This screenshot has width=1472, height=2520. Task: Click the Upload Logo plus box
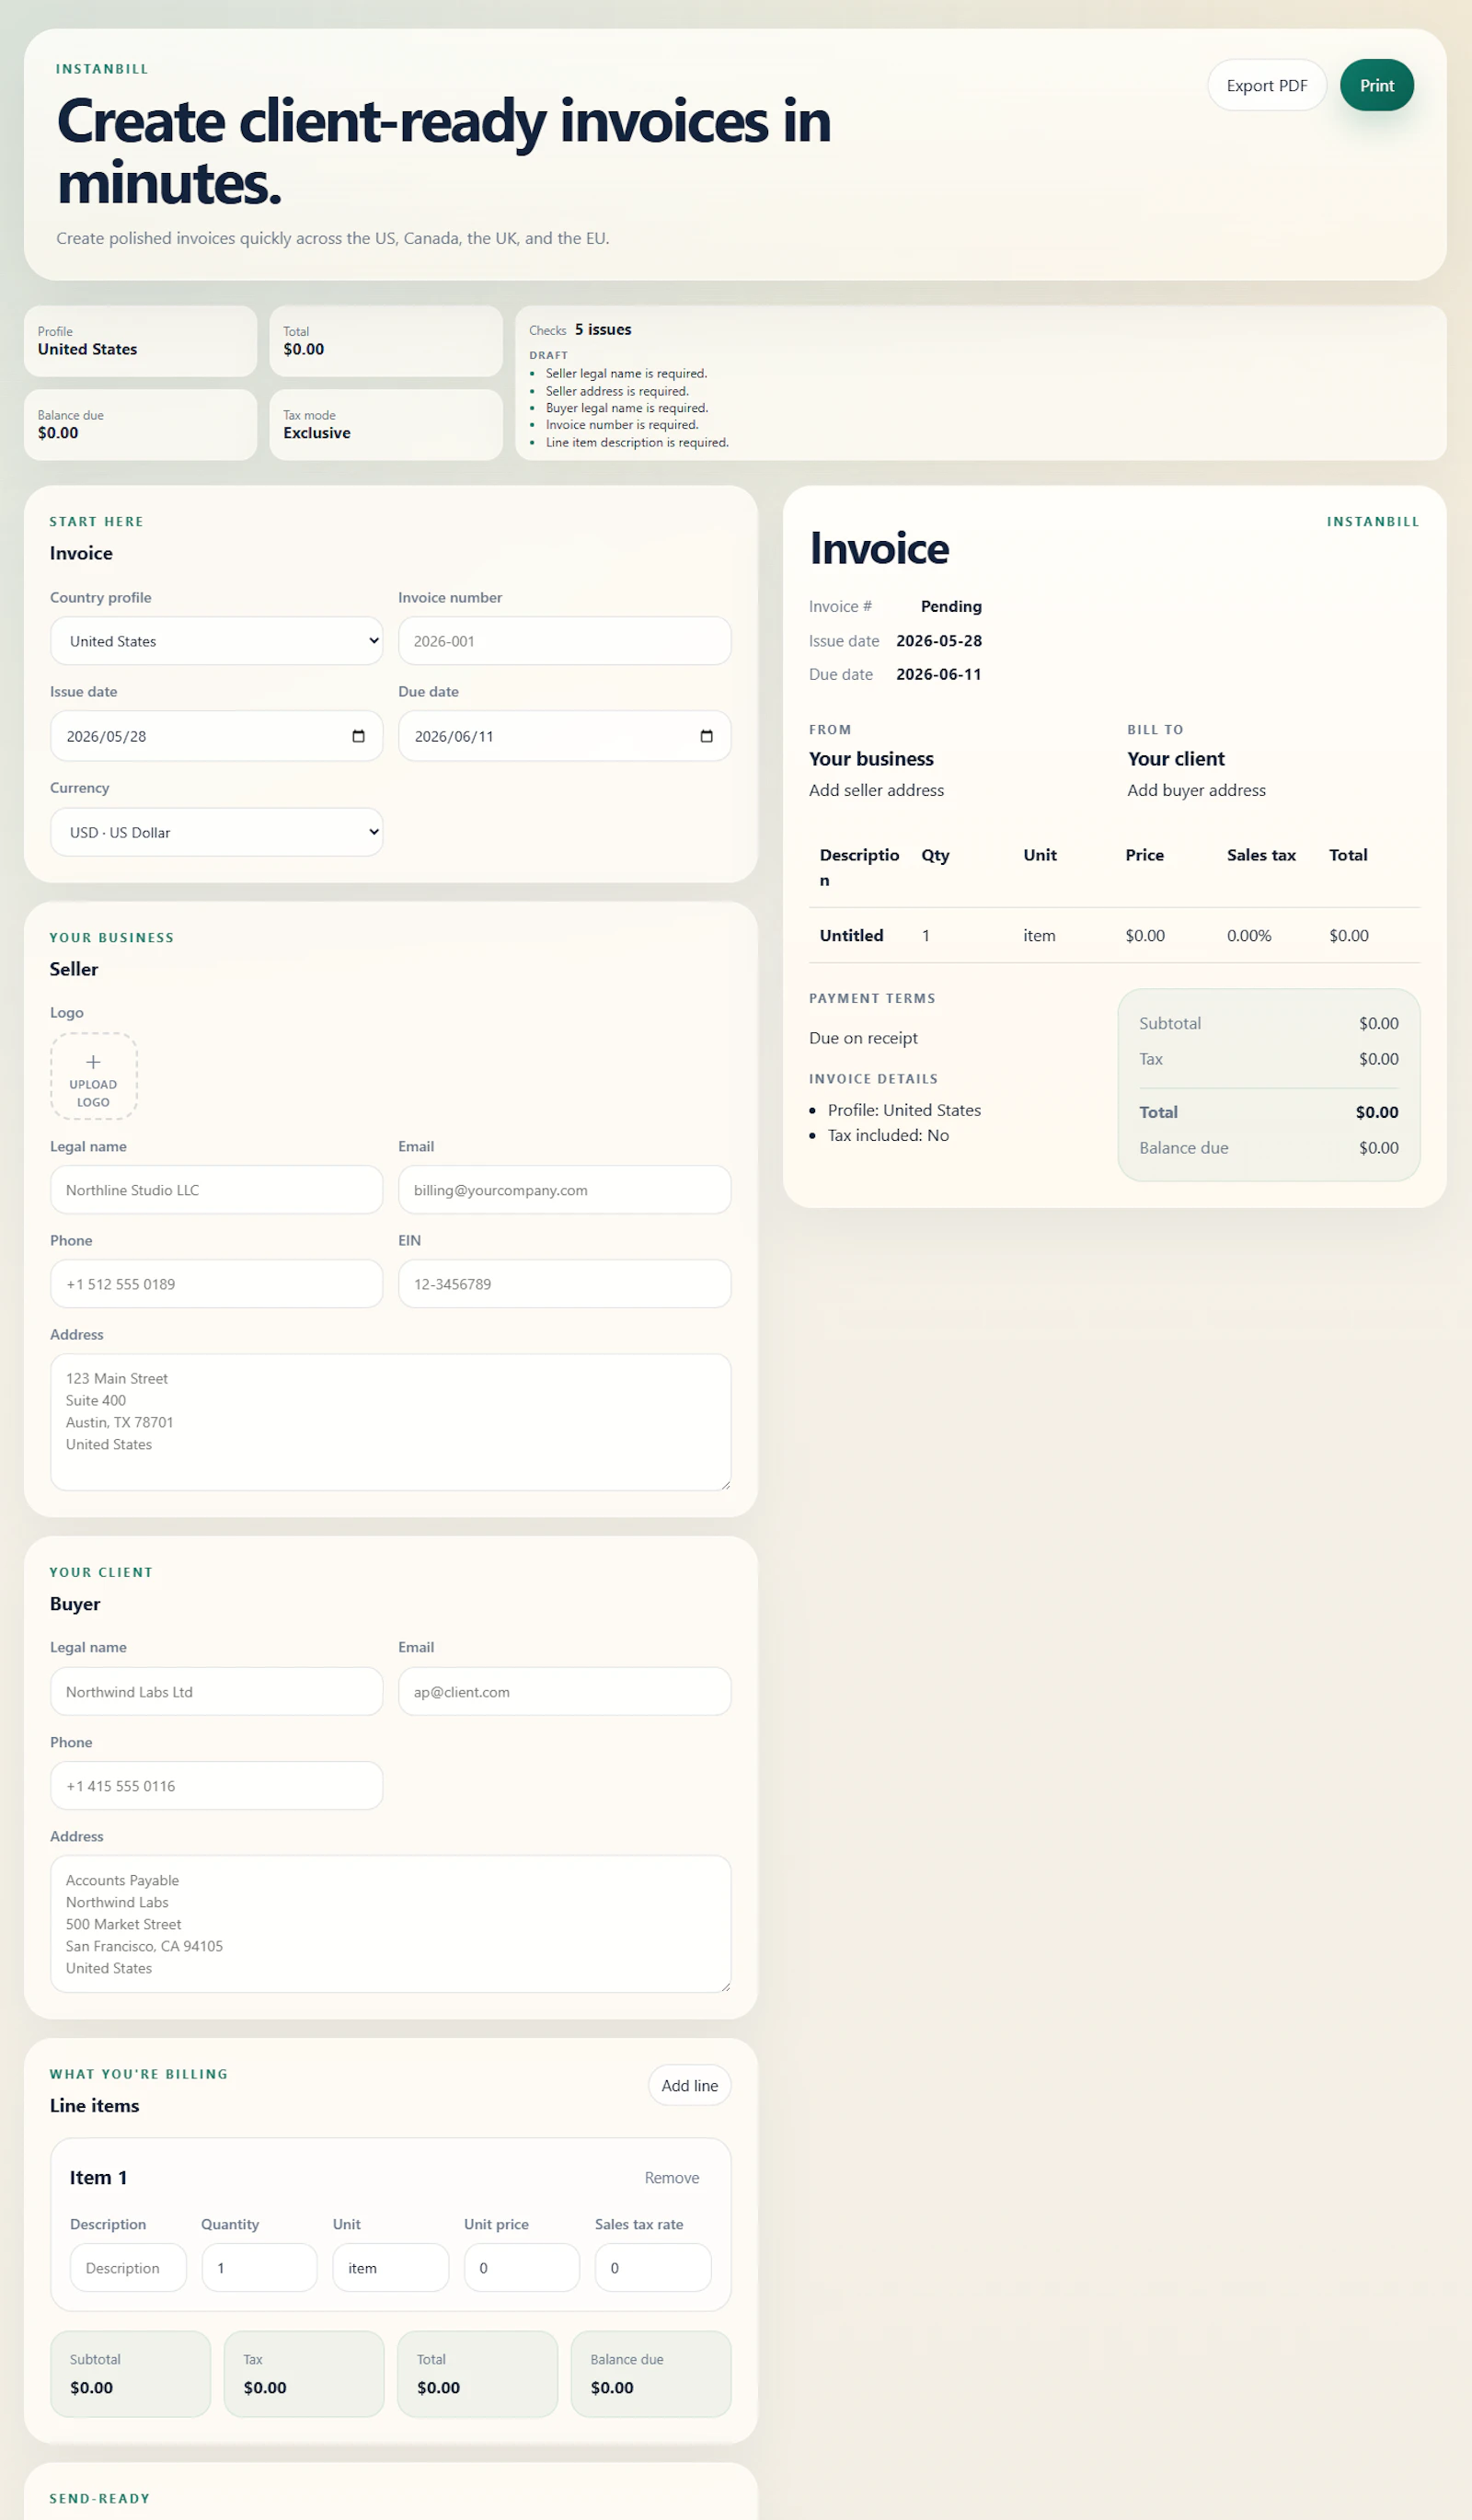(93, 1076)
